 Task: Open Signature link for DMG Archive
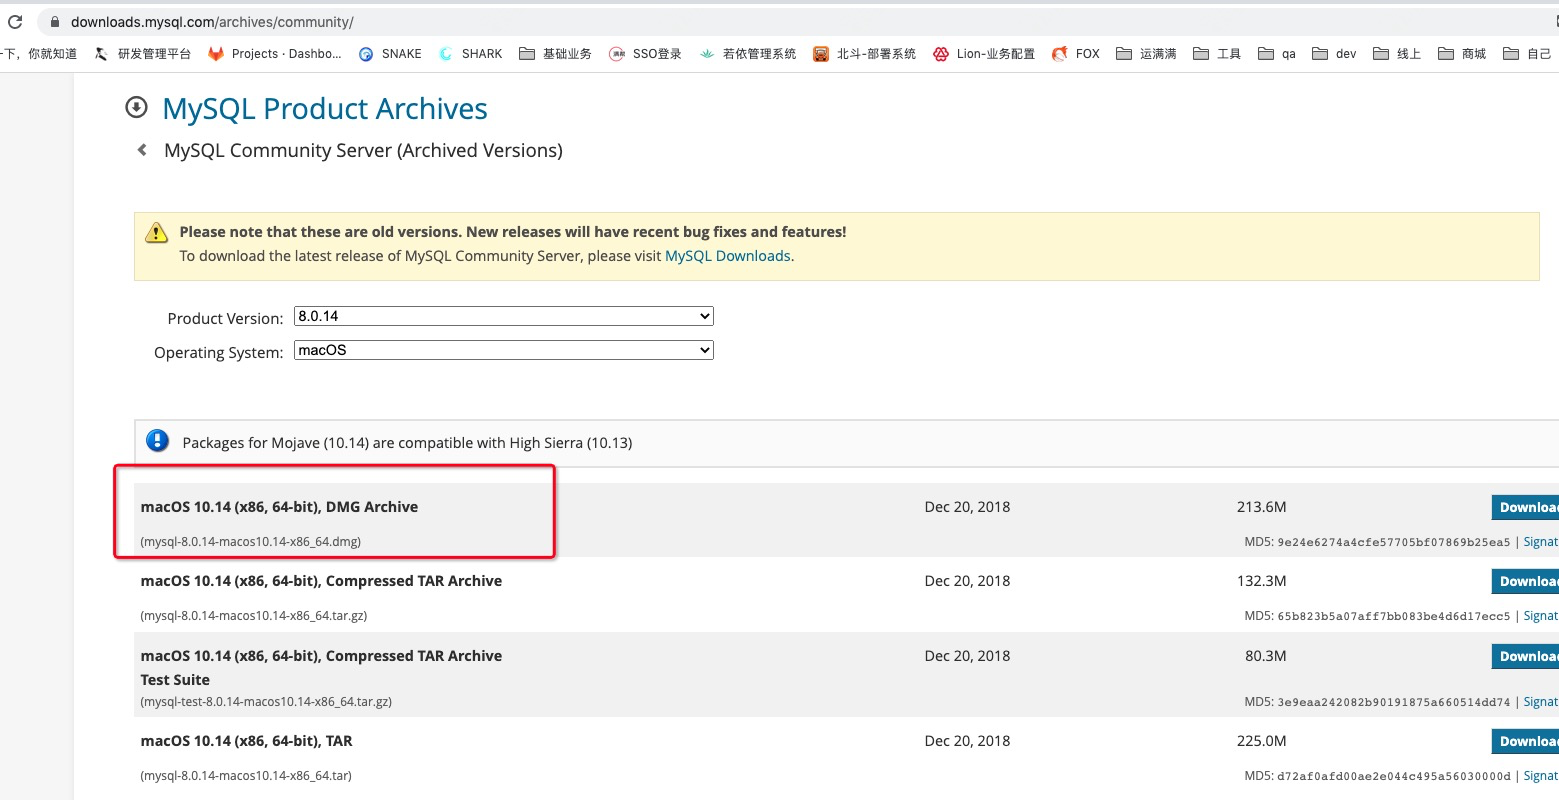[1541, 542]
